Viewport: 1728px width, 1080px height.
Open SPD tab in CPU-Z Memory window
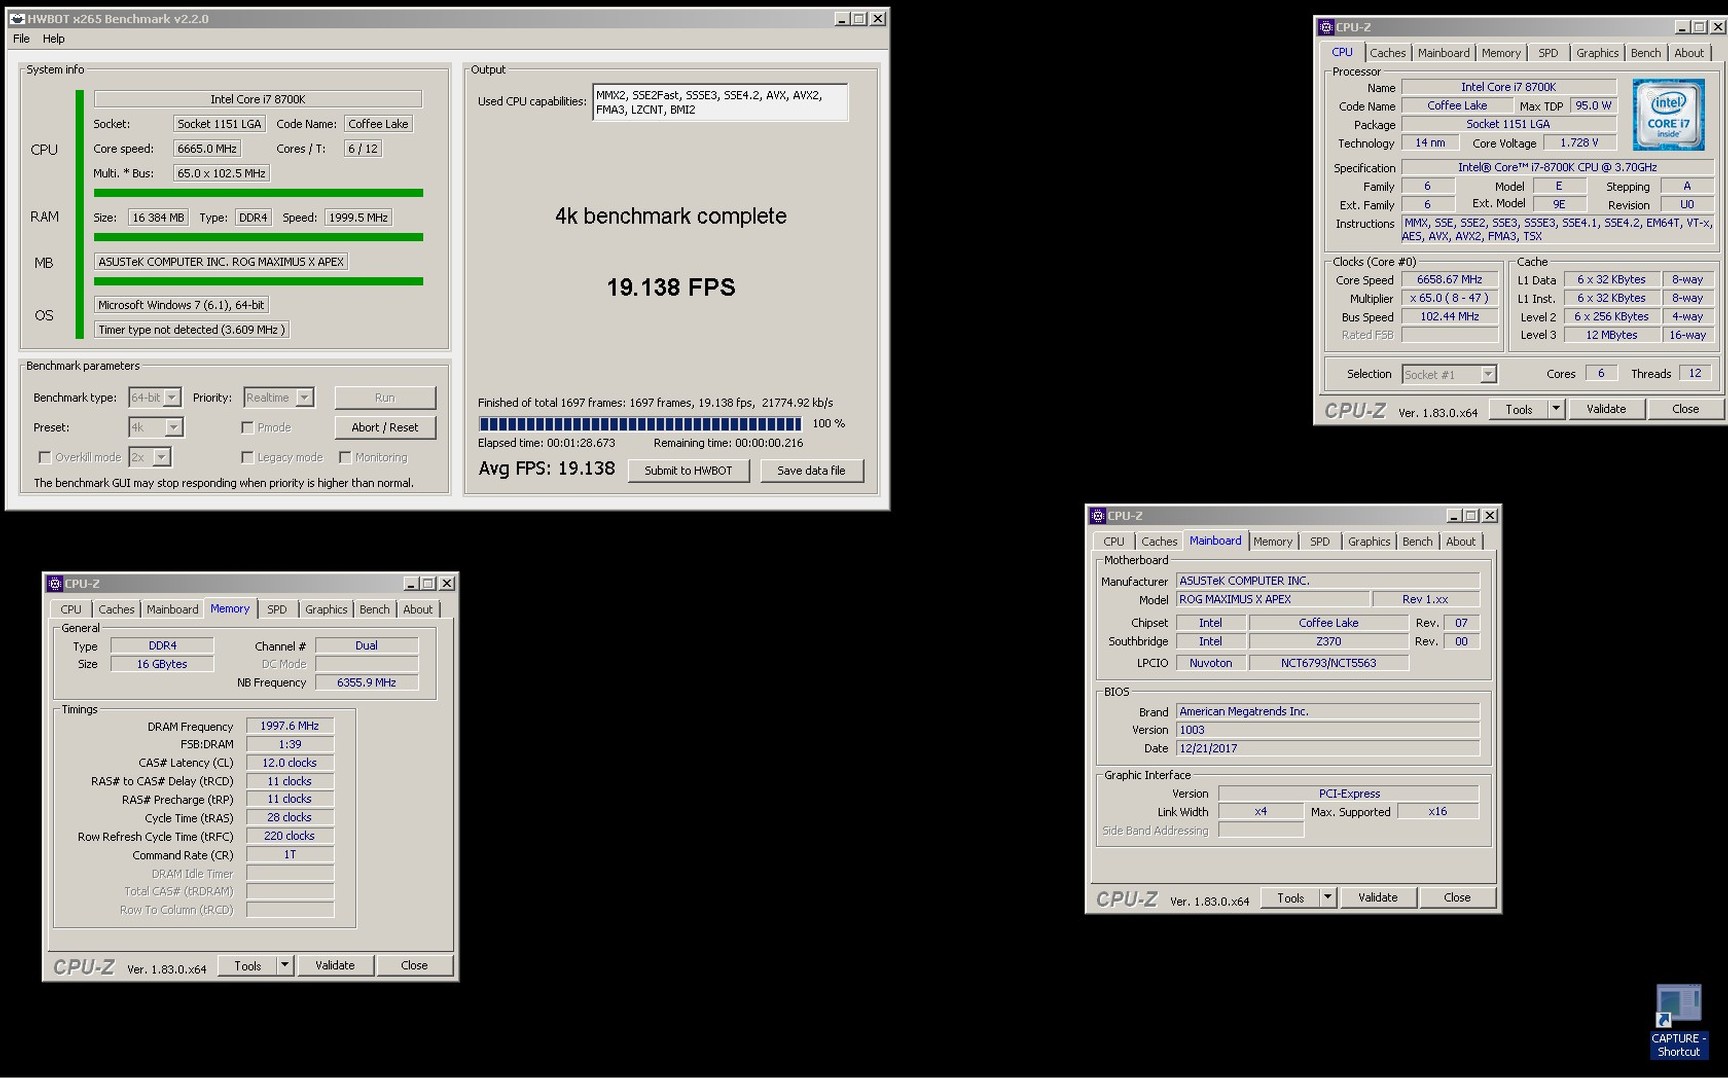click(x=277, y=610)
